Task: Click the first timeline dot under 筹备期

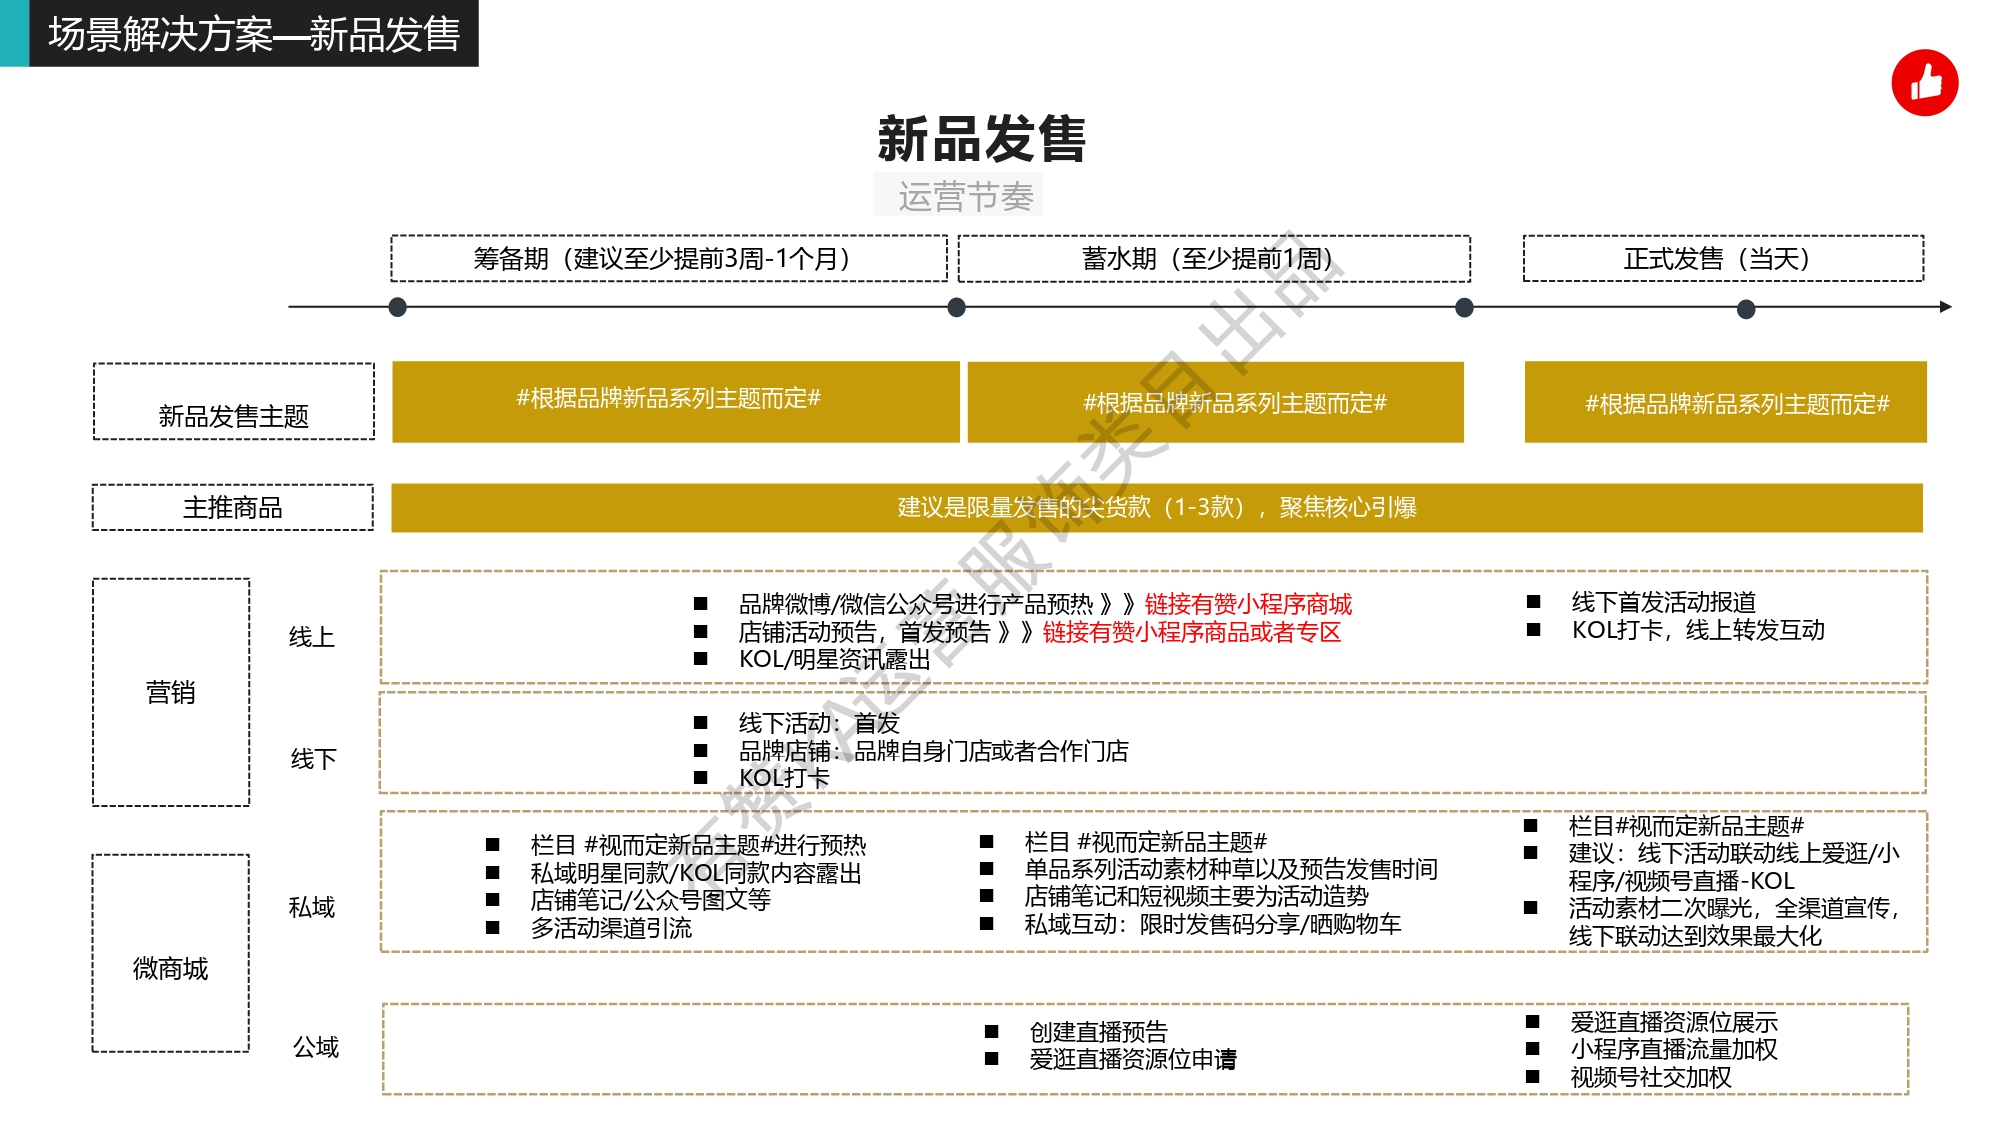Action: click(x=397, y=307)
